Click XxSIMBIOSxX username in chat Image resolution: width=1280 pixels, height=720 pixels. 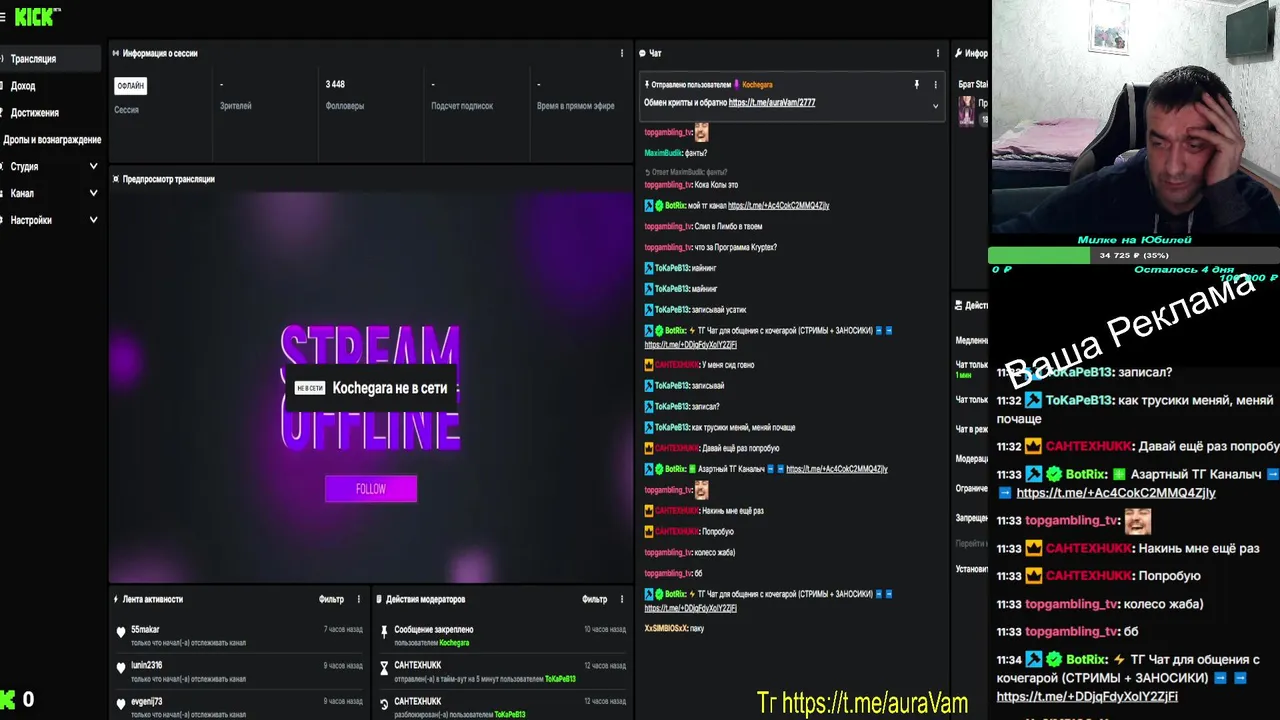point(665,628)
